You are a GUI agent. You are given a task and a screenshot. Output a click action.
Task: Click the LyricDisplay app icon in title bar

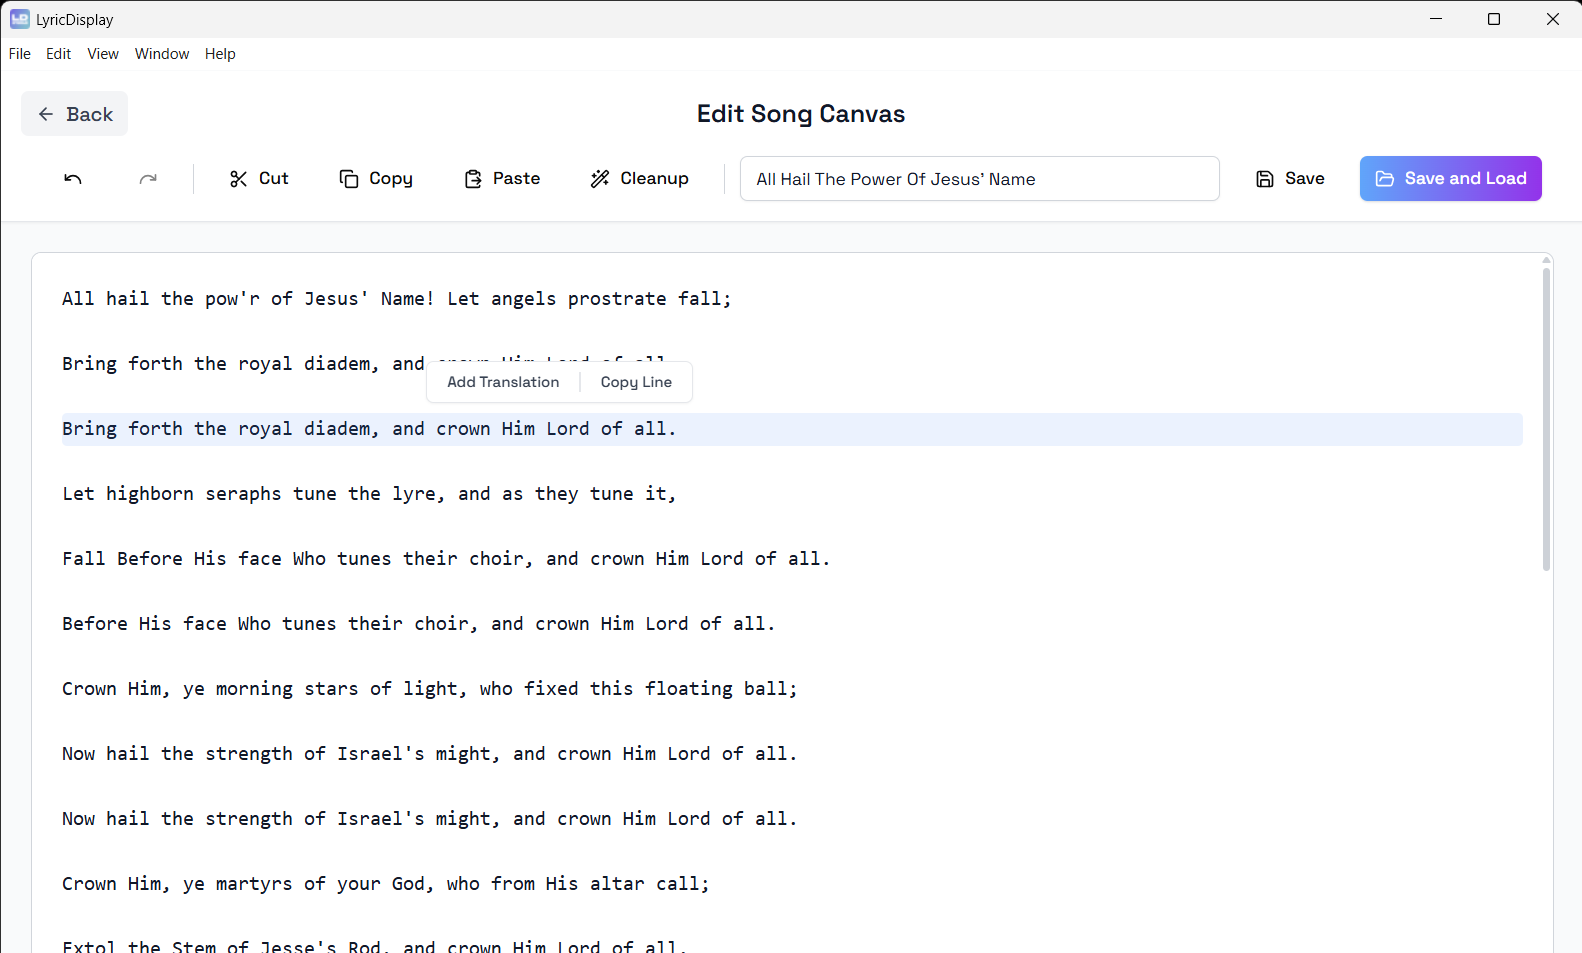[20, 19]
